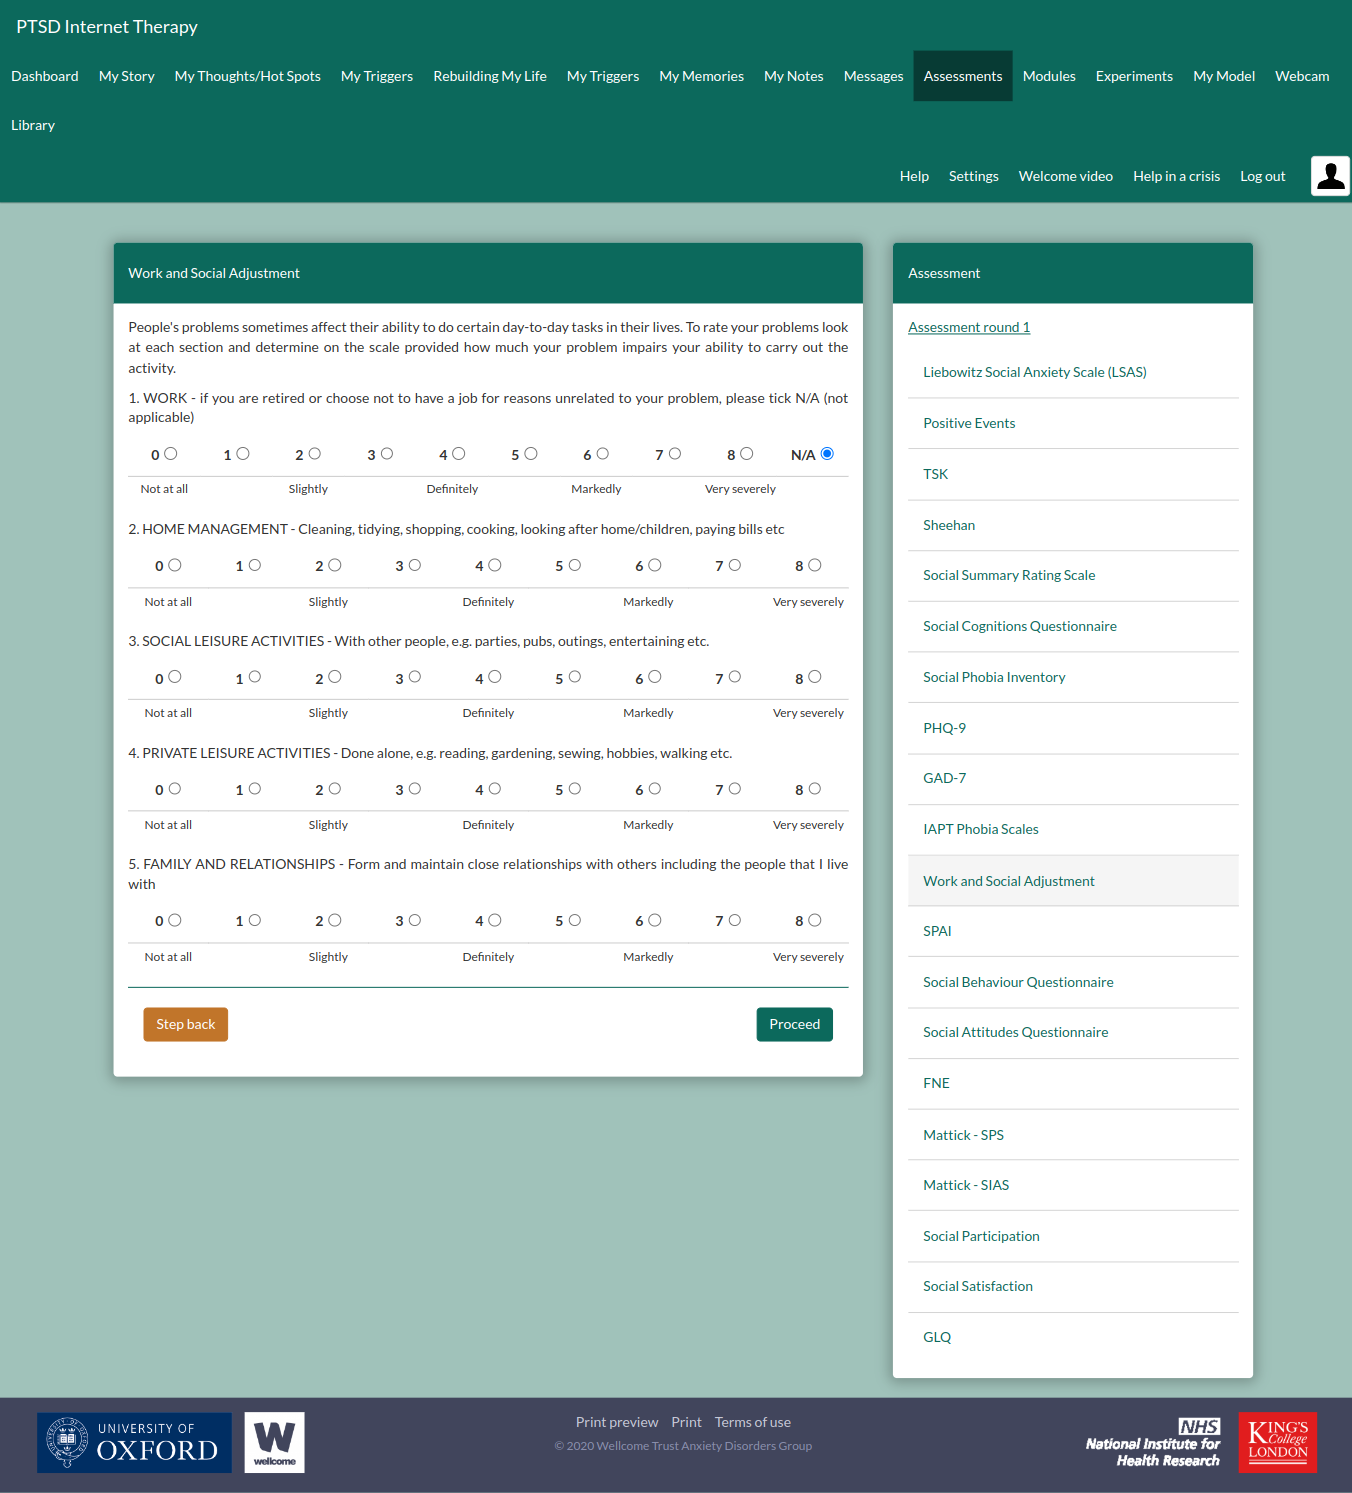Open the Assessment round 1 link

968,327
